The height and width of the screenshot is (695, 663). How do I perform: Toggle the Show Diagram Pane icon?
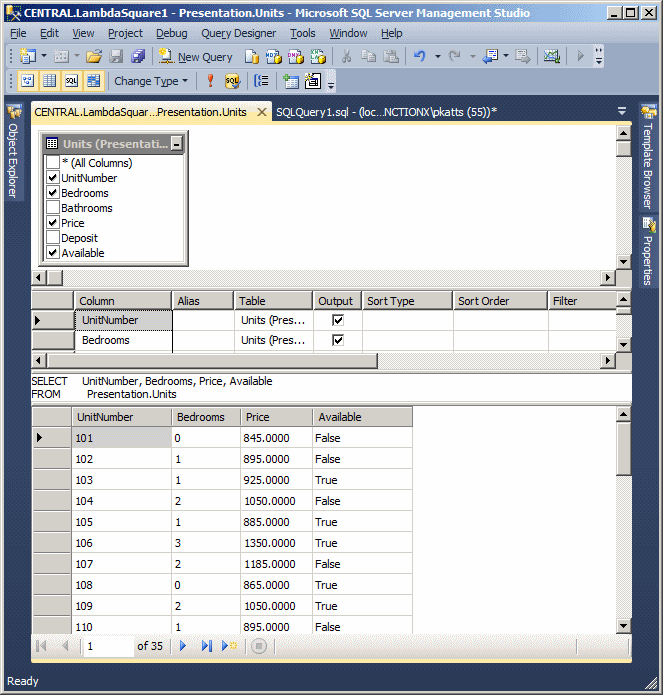point(27,81)
